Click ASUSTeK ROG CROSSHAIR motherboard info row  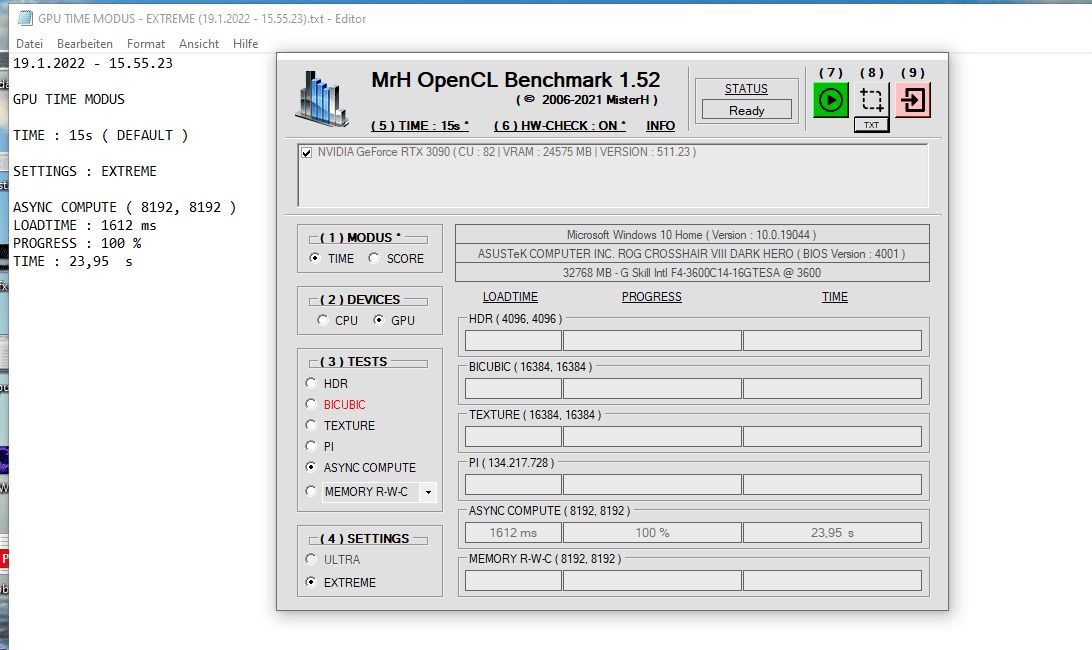point(692,254)
